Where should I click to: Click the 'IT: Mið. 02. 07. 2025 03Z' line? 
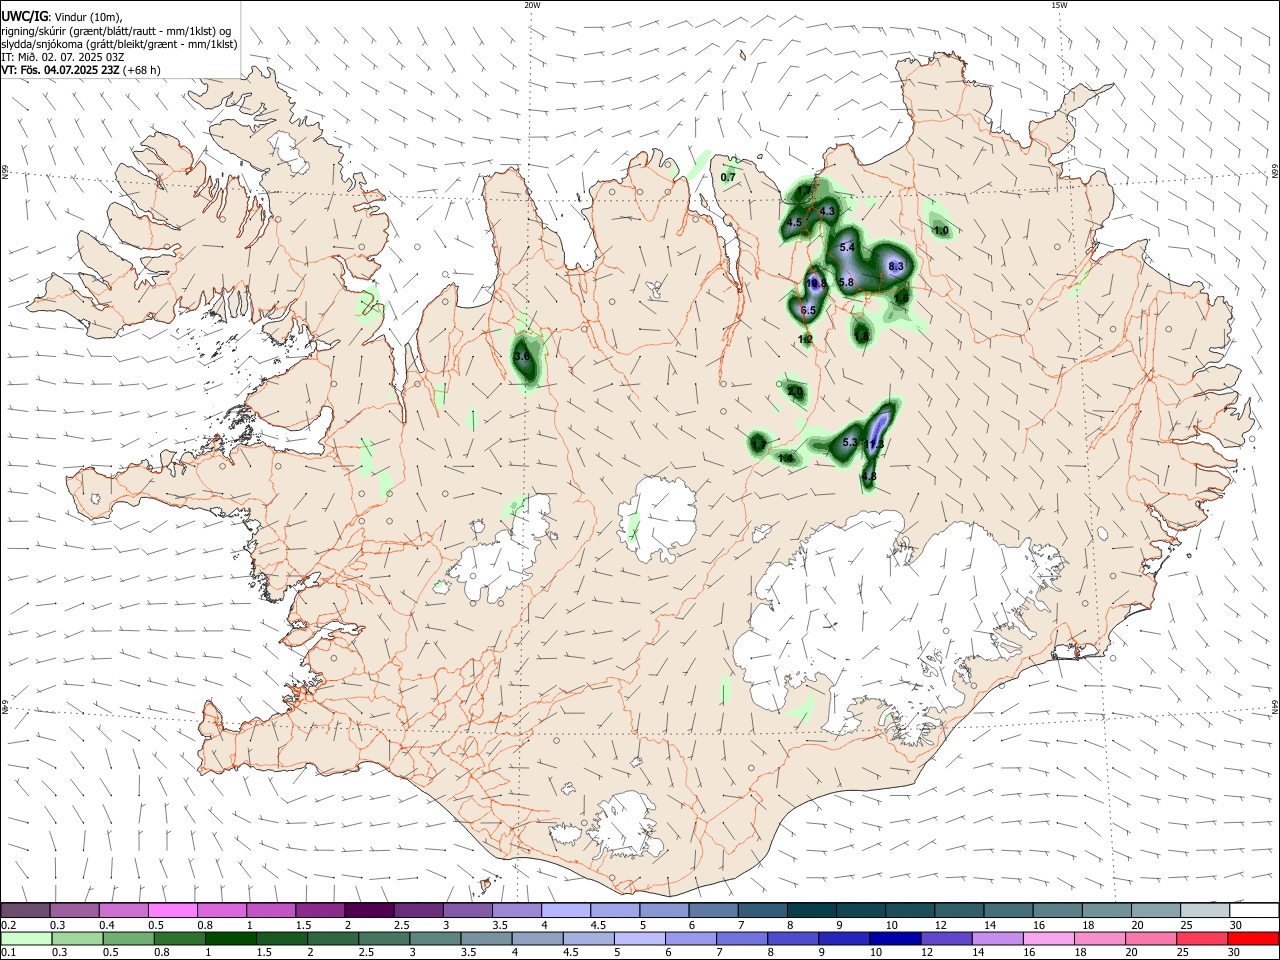(63, 57)
